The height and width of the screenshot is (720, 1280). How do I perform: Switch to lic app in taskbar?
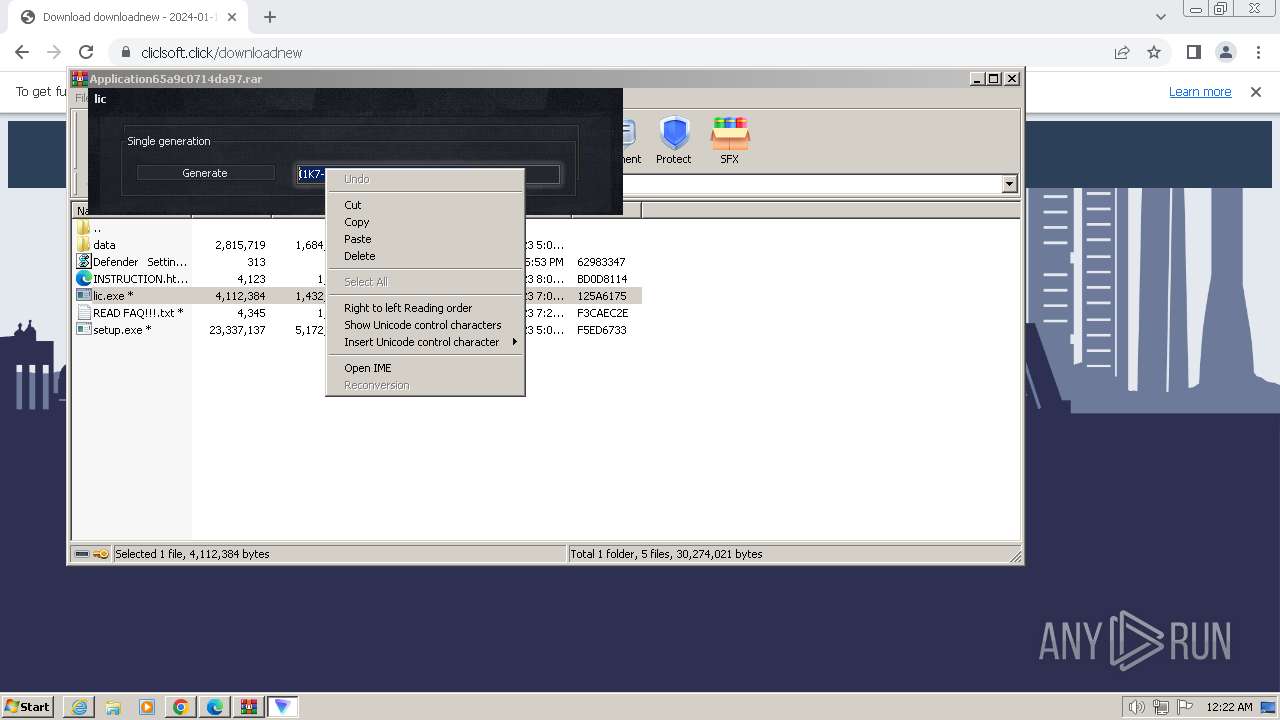[283, 706]
